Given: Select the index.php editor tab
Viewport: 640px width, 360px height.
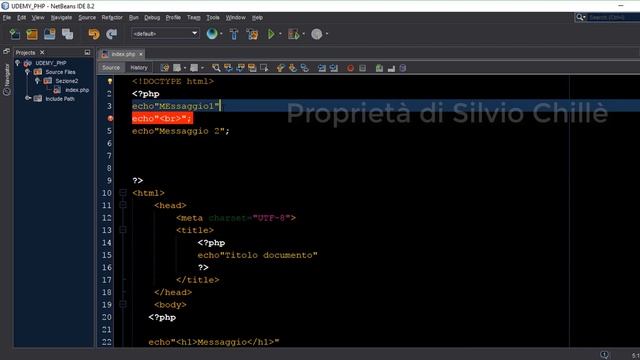Looking at the screenshot, I should 122,54.
